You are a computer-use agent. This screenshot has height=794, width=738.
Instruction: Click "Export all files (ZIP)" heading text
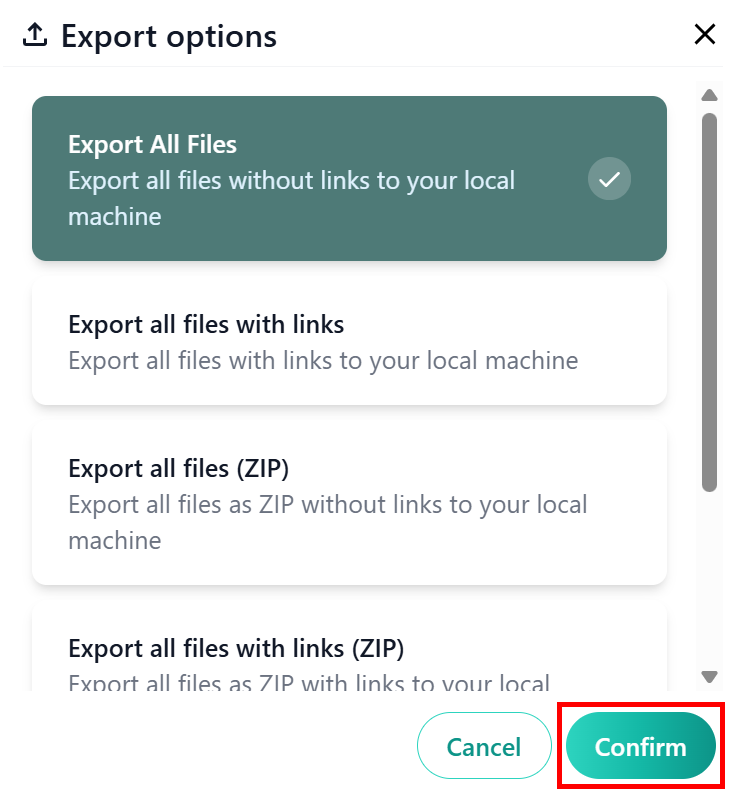click(178, 468)
